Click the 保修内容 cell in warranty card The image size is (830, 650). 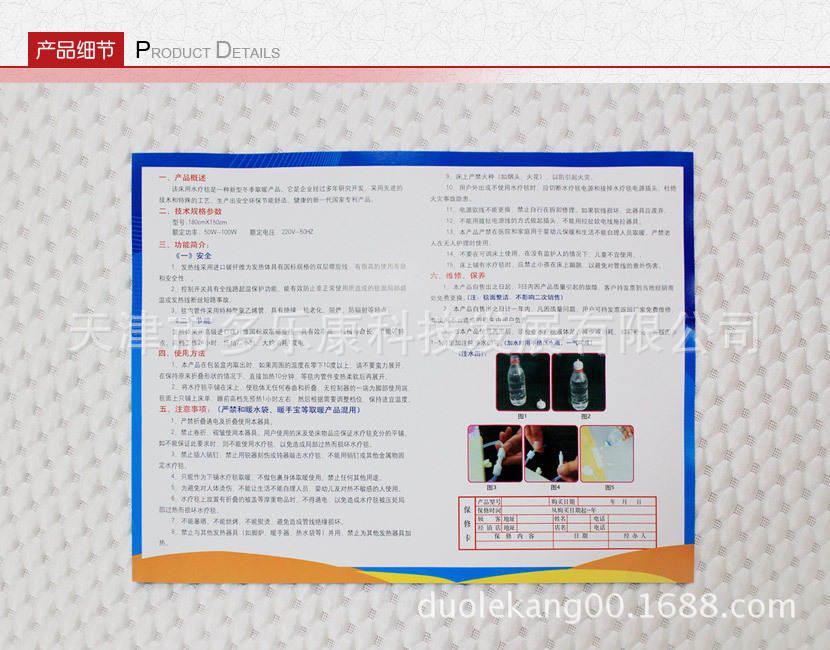[x=515, y=536]
